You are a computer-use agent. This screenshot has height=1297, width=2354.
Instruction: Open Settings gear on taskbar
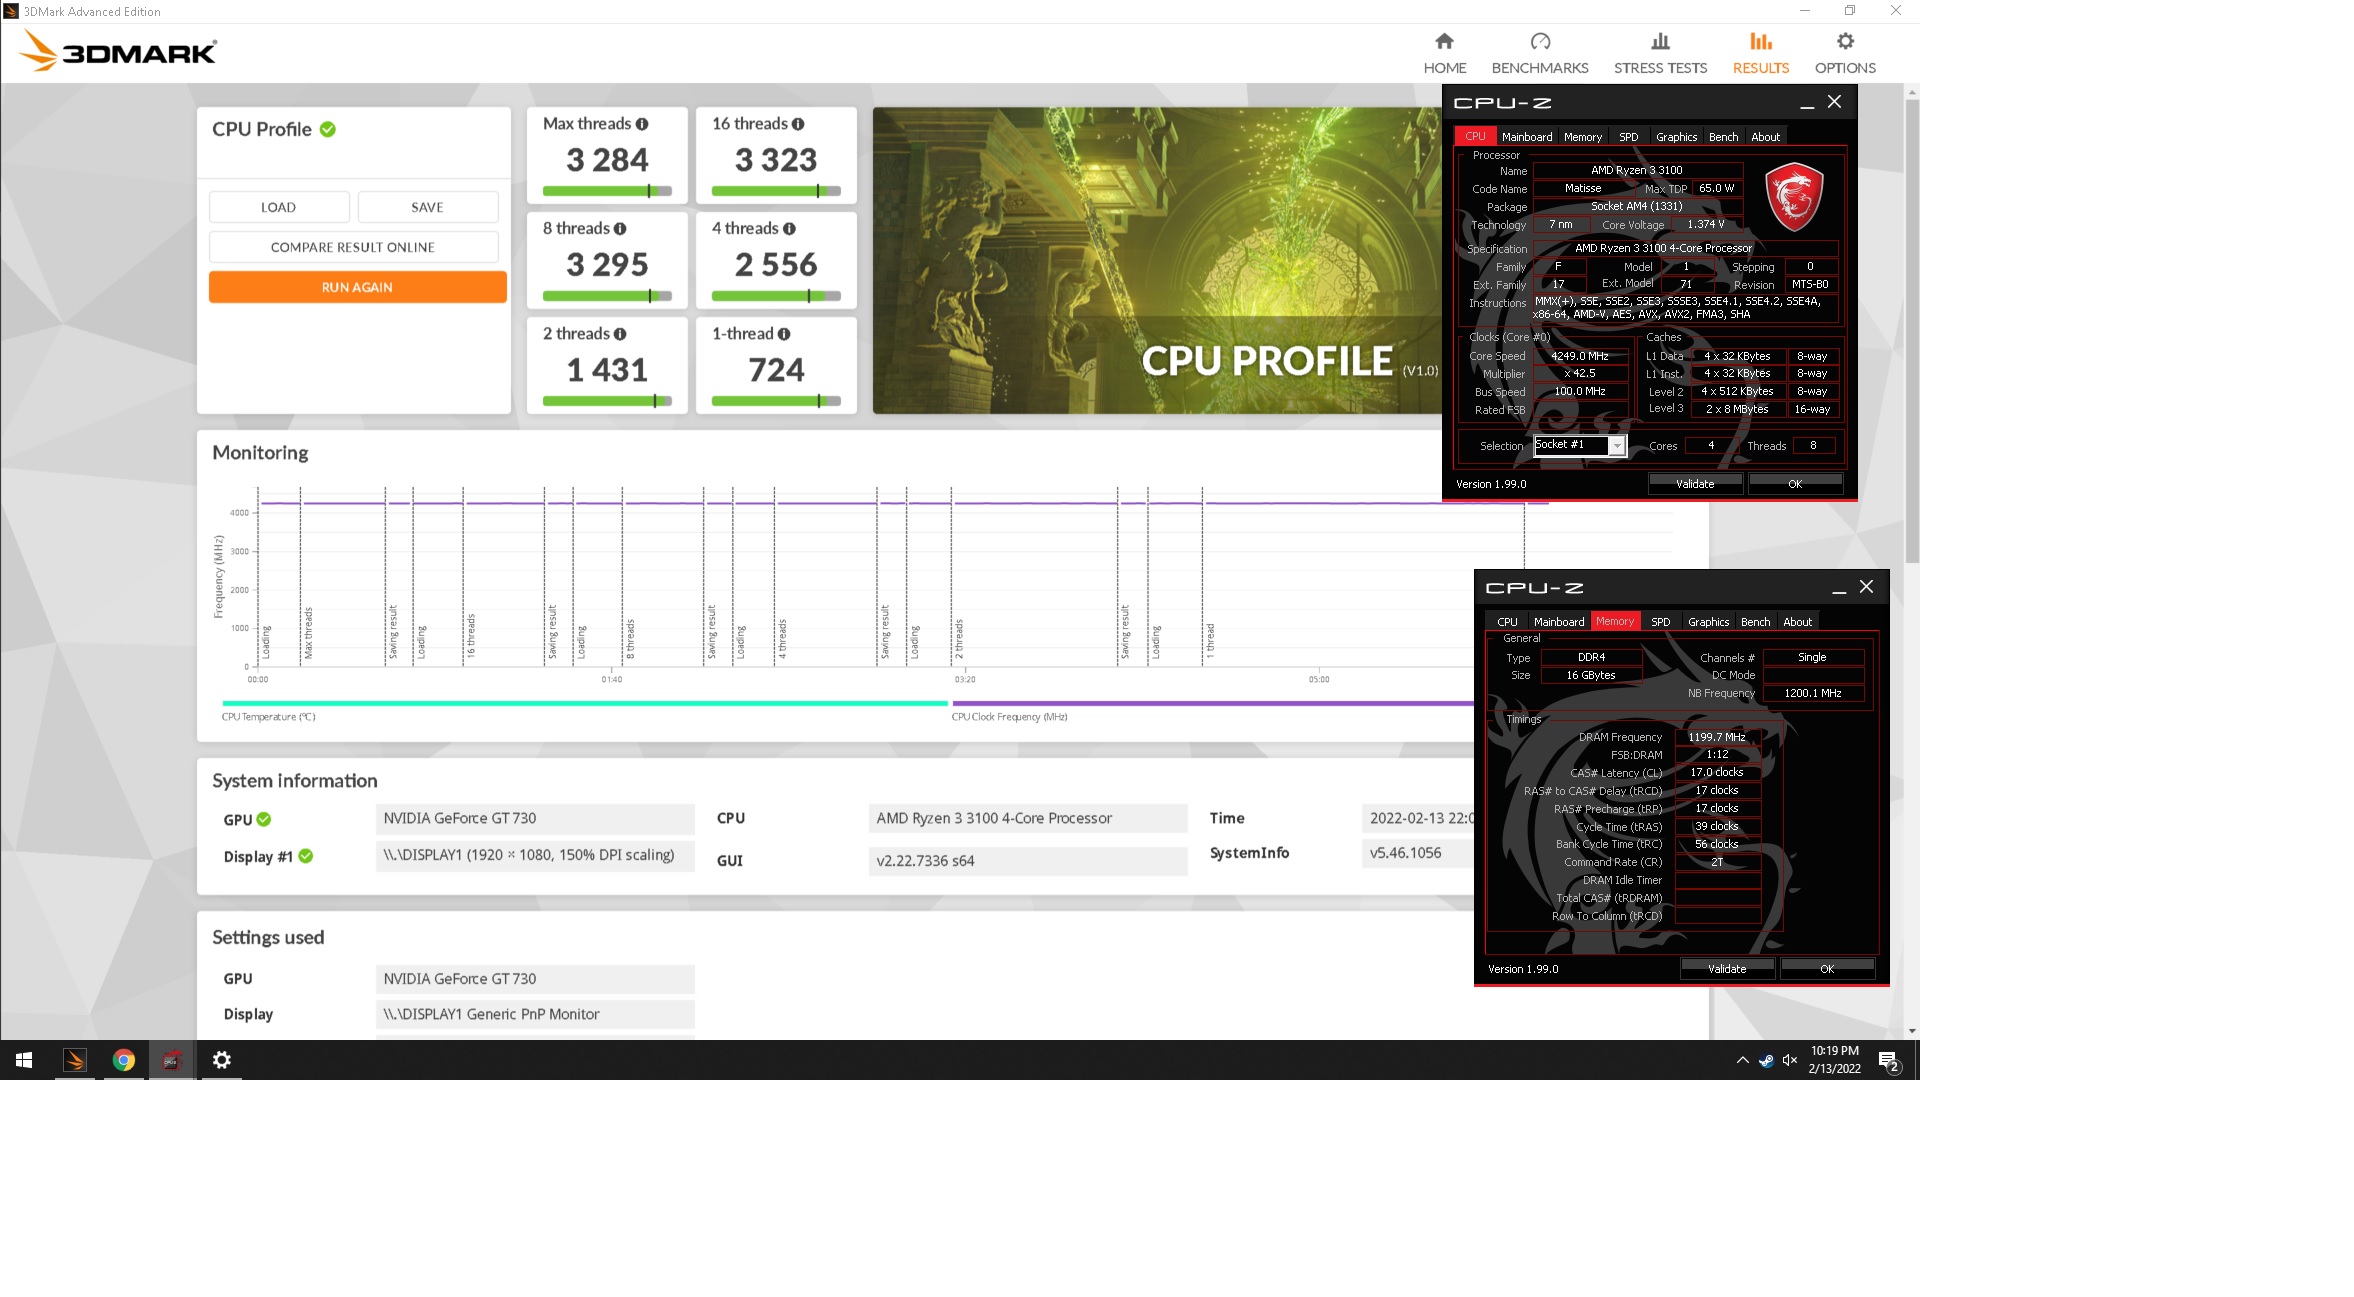pyautogui.click(x=221, y=1060)
